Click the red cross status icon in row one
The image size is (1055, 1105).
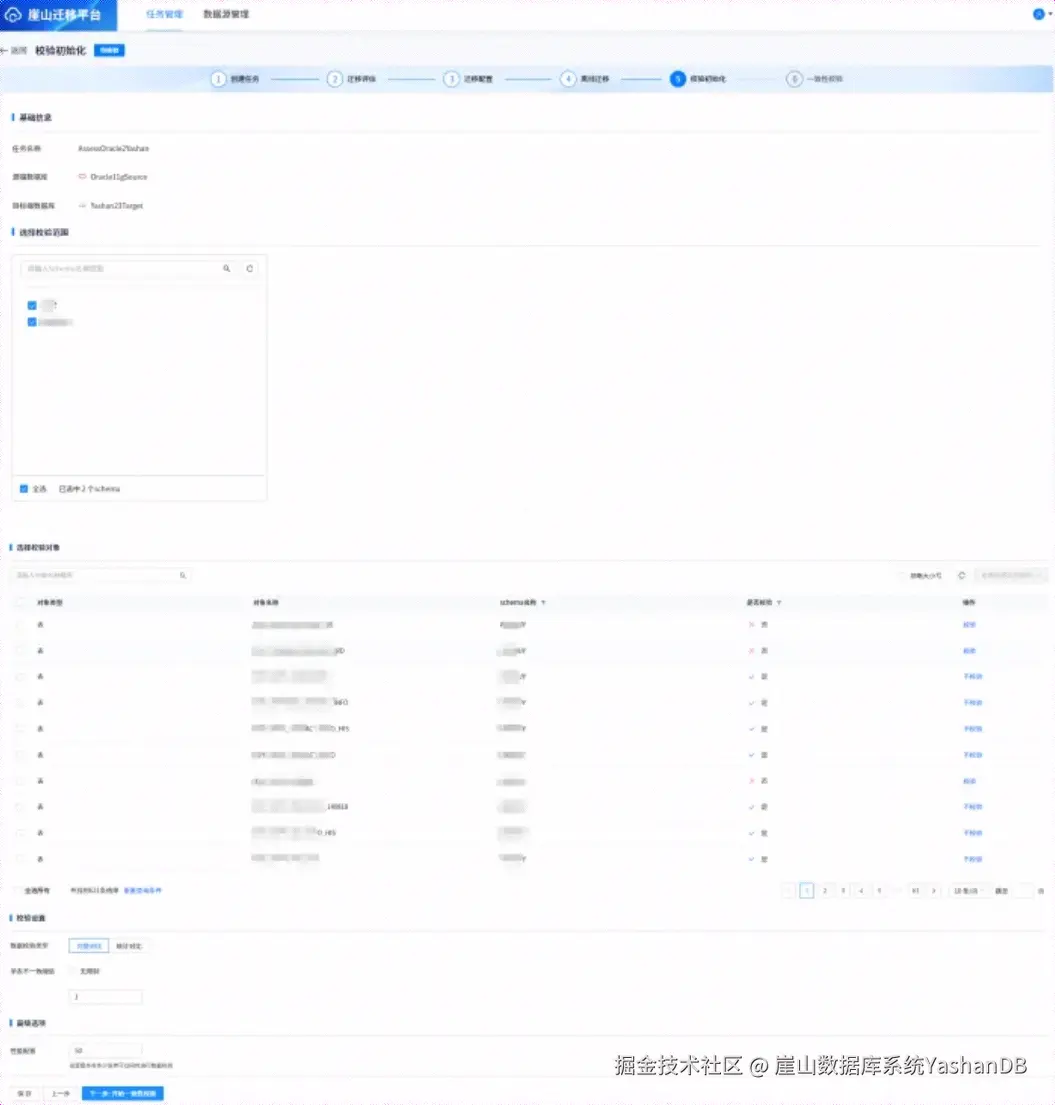(751, 625)
